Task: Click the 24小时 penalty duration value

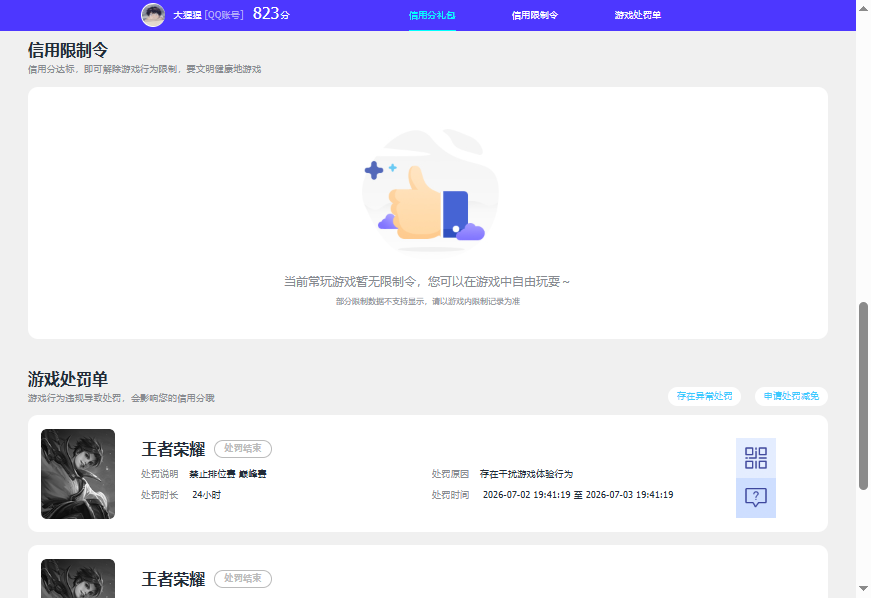Action: (x=207, y=495)
